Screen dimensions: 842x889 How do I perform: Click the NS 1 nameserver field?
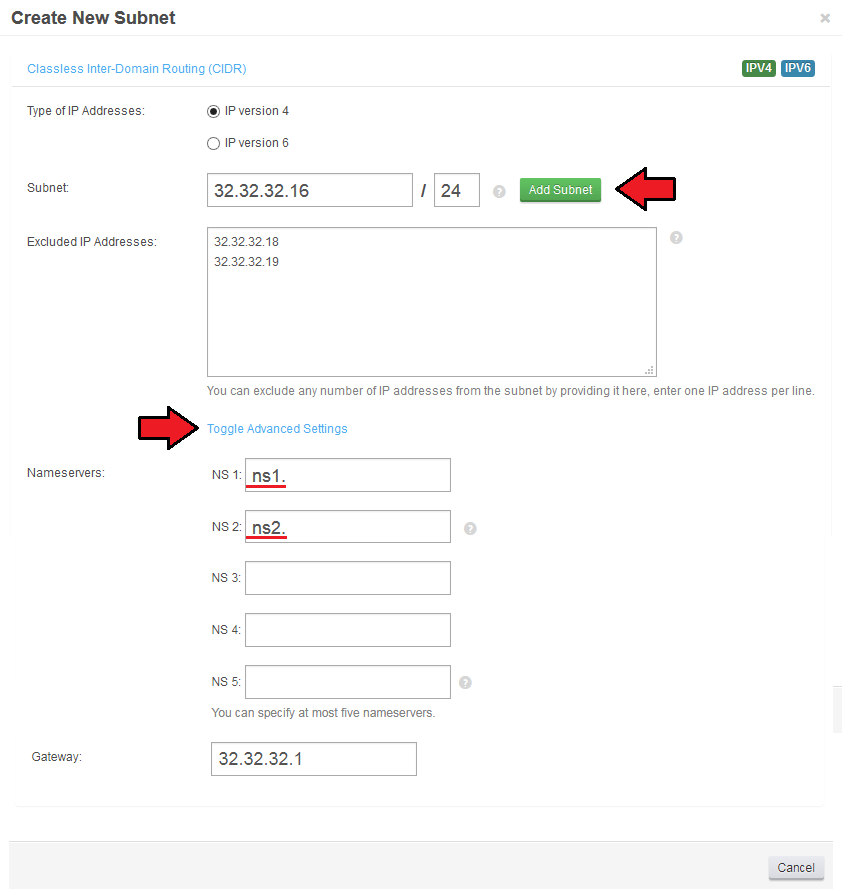tap(348, 475)
